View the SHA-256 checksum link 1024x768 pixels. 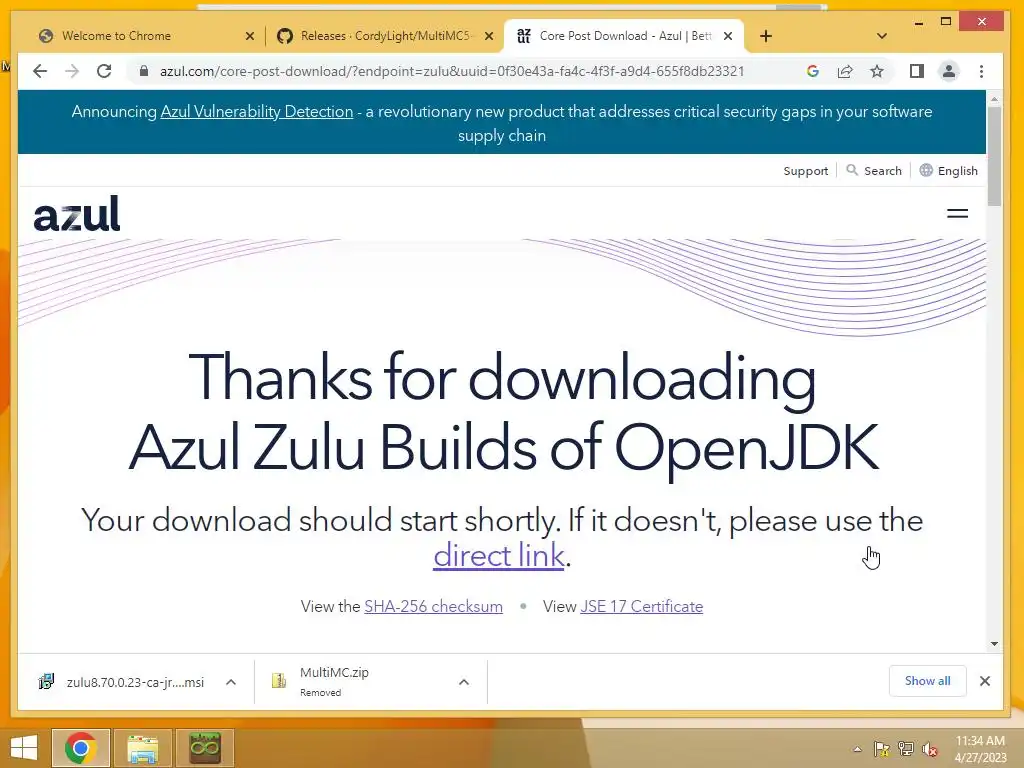click(x=434, y=607)
